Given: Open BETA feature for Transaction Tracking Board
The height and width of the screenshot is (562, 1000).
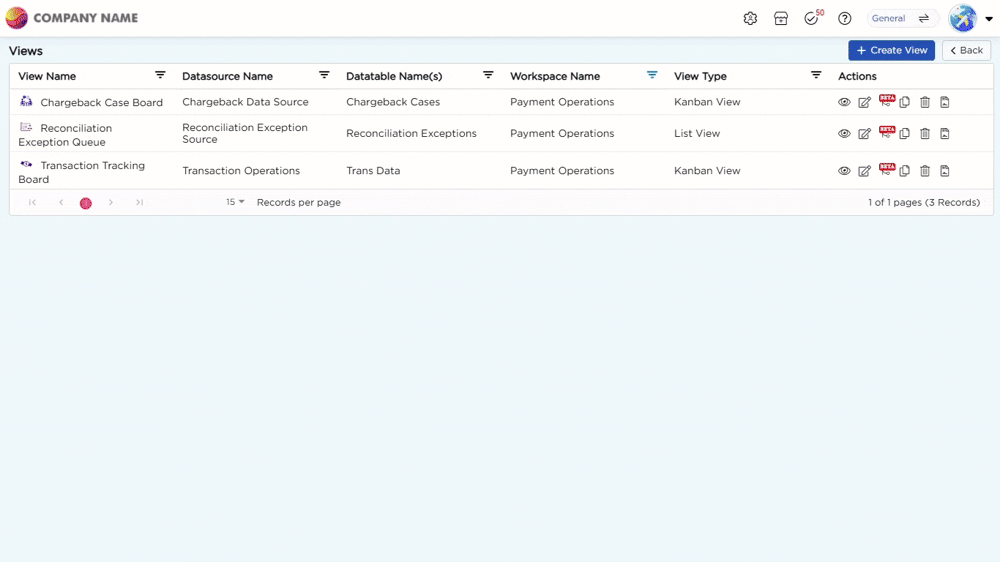Looking at the screenshot, I should point(886,170).
